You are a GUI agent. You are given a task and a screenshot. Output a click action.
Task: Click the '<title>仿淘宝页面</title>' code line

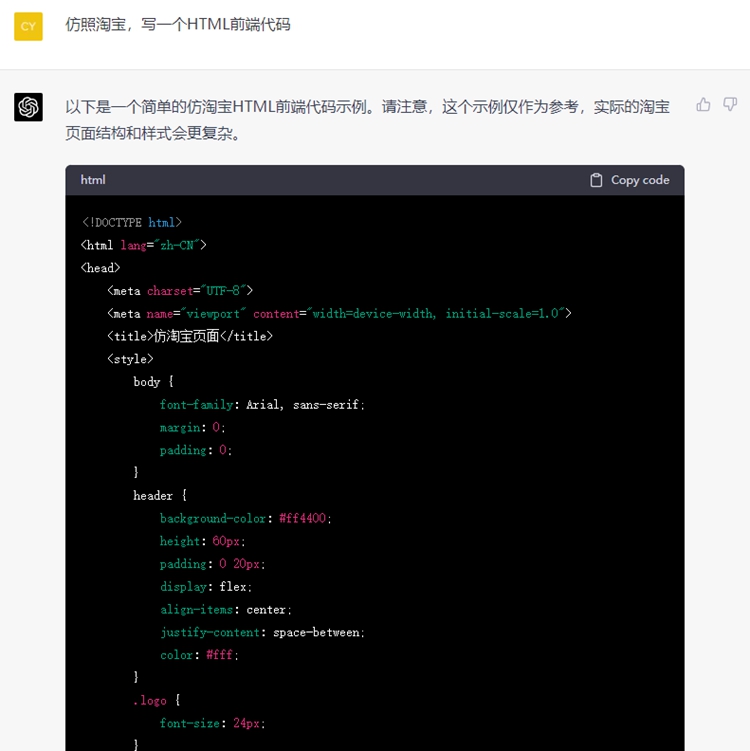190,336
